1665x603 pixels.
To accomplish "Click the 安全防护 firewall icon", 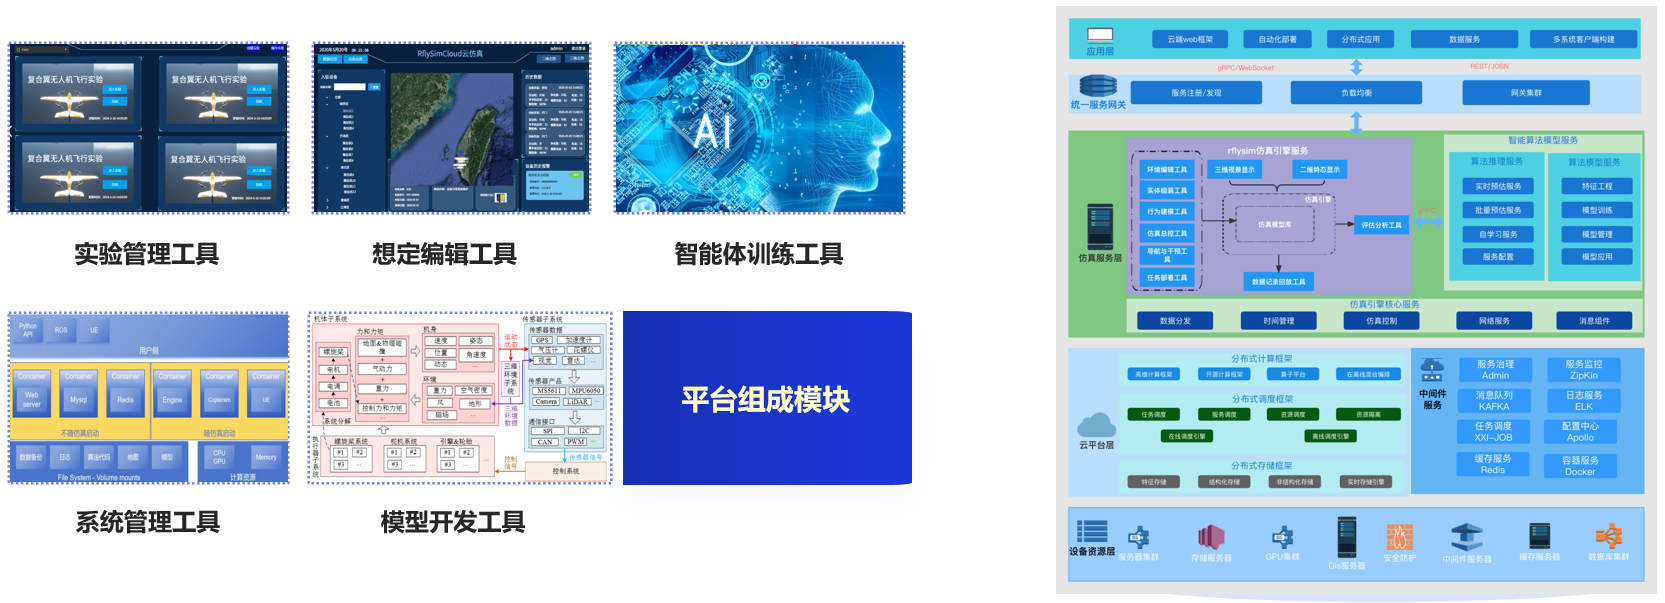I will [1399, 537].
